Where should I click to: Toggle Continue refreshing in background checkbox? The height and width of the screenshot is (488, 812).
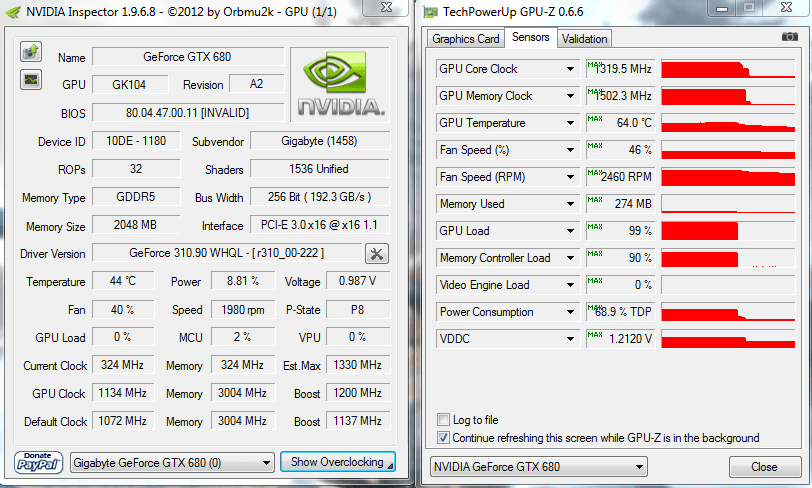pyautogui.click(x=443, y=438)
